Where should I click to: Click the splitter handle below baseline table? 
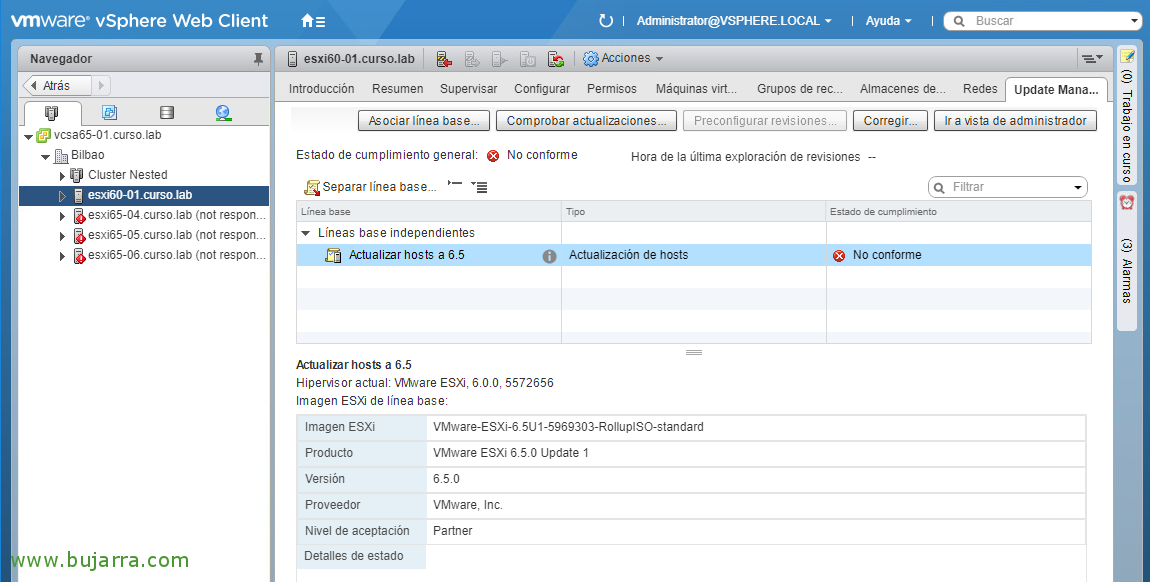694,353
